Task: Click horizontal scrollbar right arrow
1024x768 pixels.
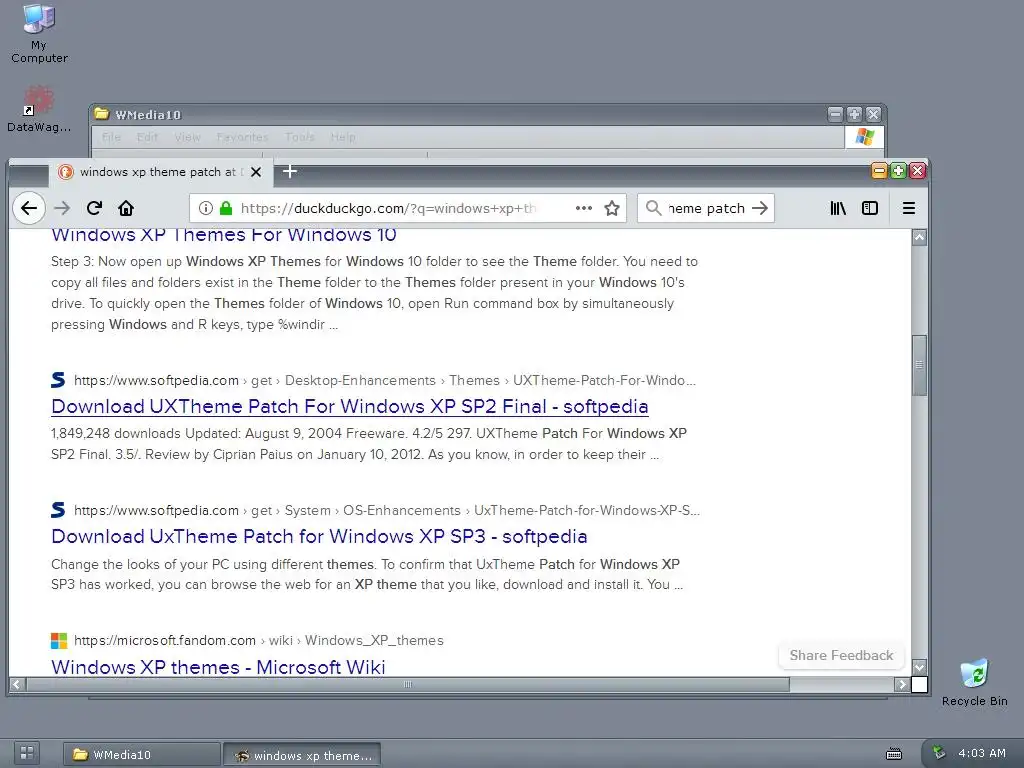Action: [902, 684]
